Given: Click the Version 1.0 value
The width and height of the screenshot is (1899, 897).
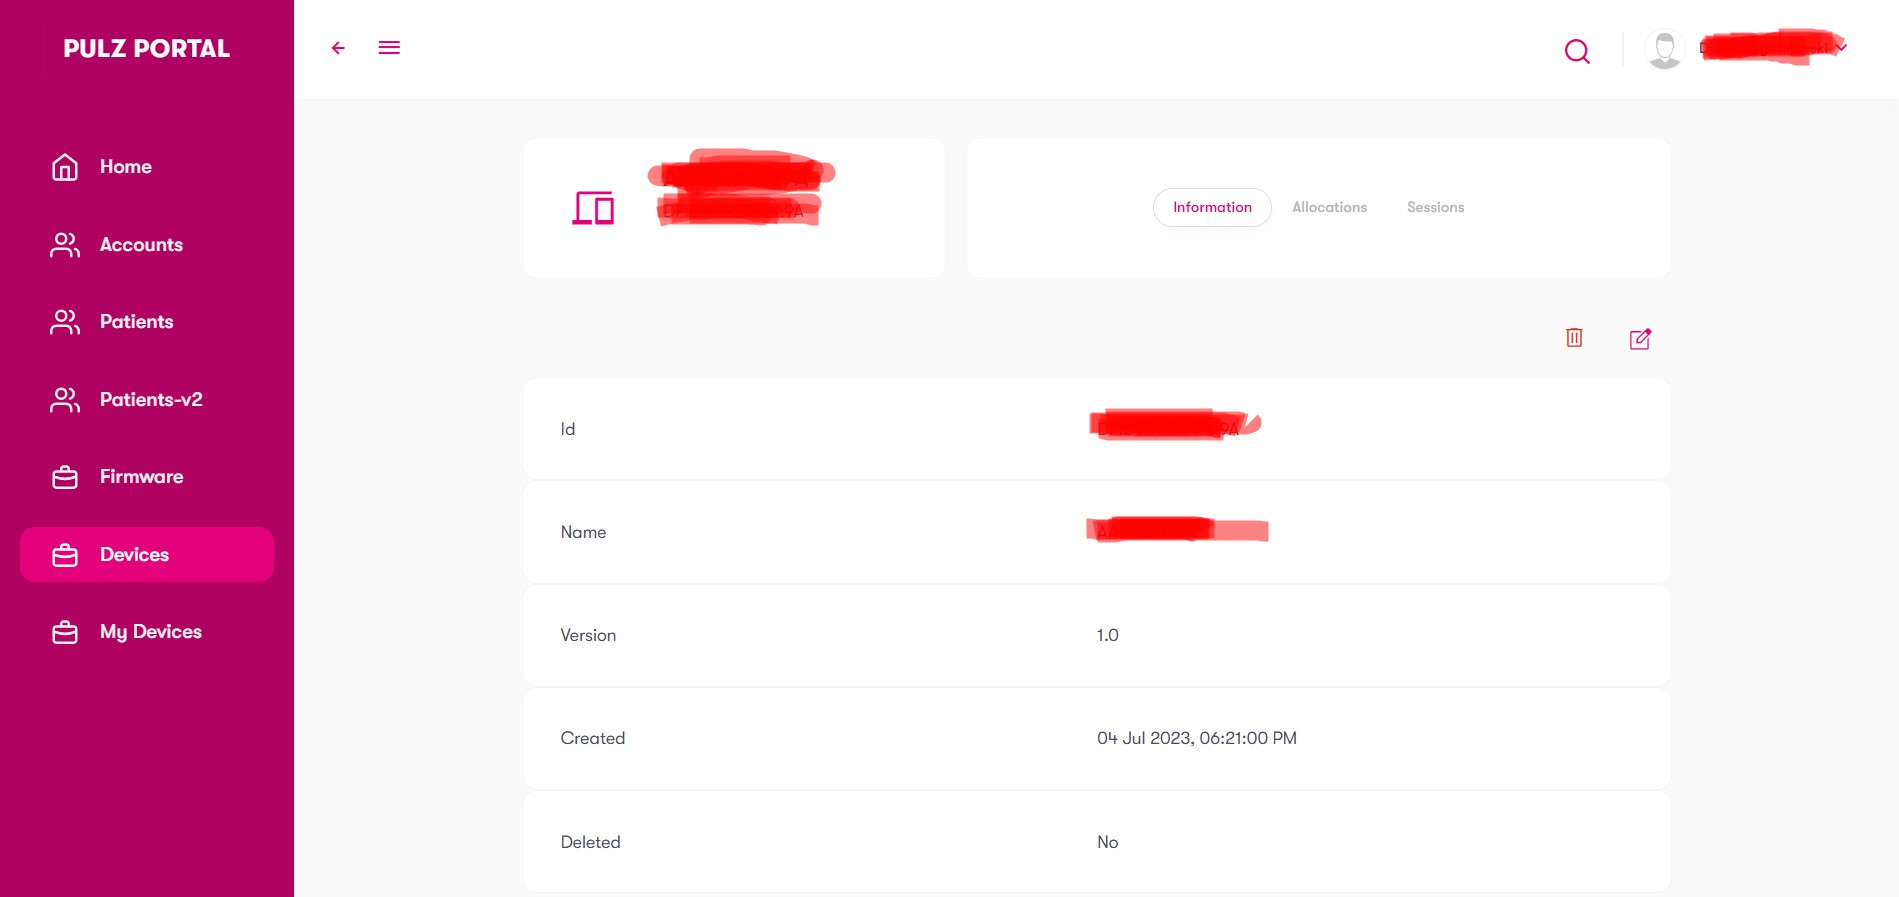Looking at the screenshot, I should [x=1108, y=636].
